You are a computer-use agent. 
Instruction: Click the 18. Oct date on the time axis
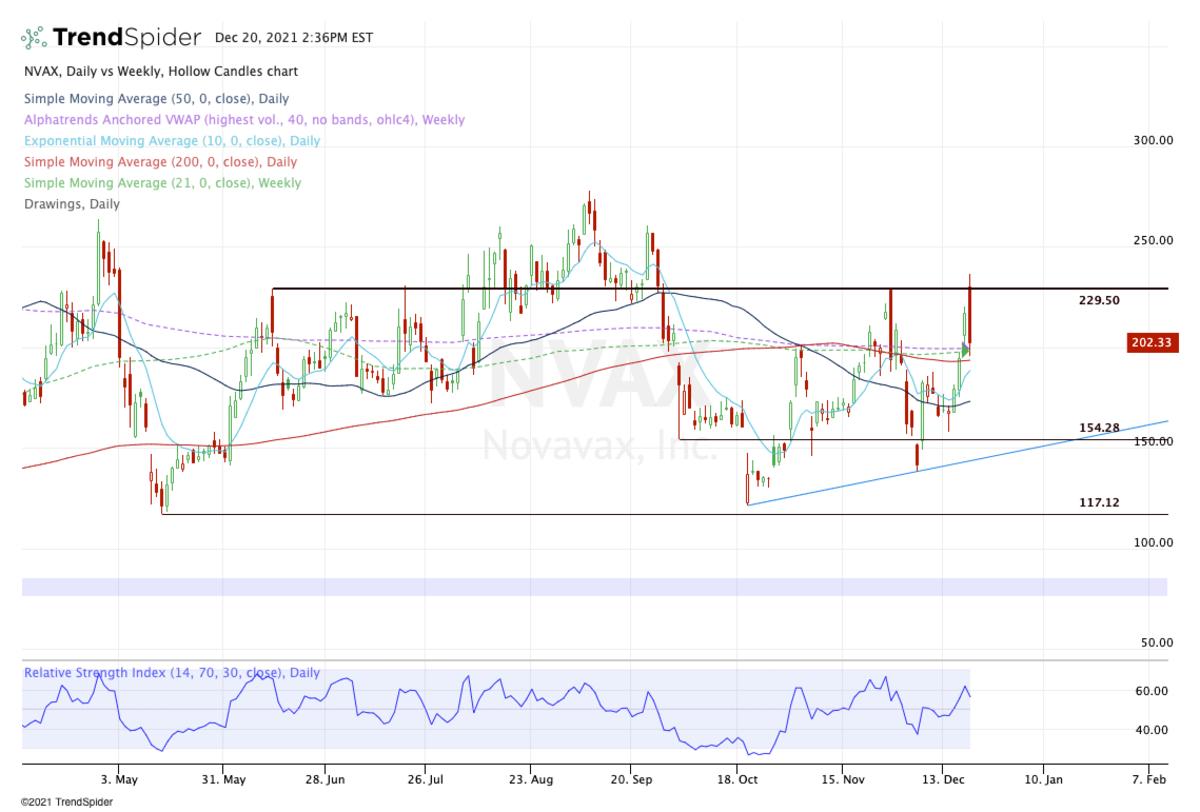point(735,777)
